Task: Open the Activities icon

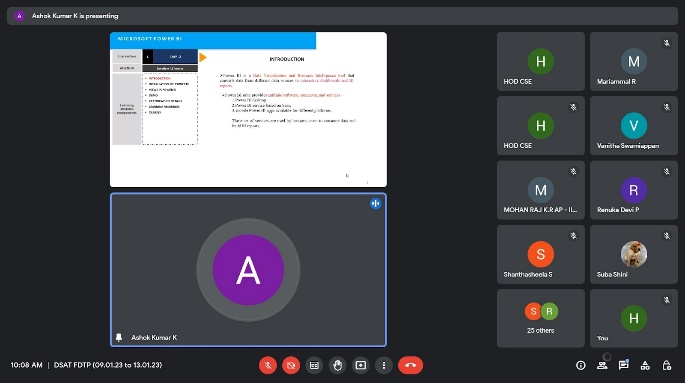Action: (x=645, y=365)
